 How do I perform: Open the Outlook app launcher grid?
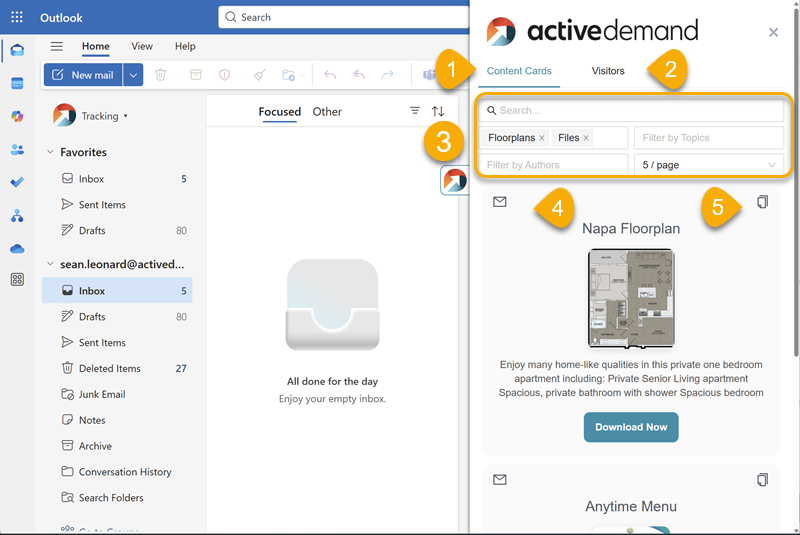tap(17, 17)
